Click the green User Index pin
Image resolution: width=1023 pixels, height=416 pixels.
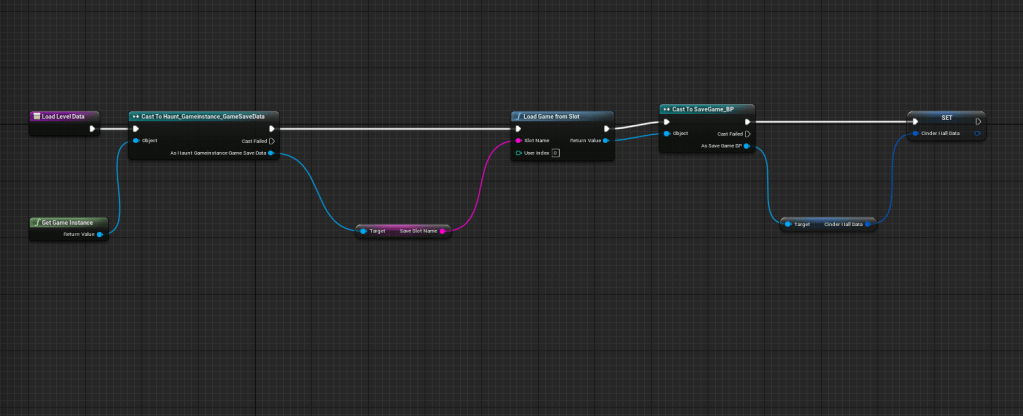point(518,153)
